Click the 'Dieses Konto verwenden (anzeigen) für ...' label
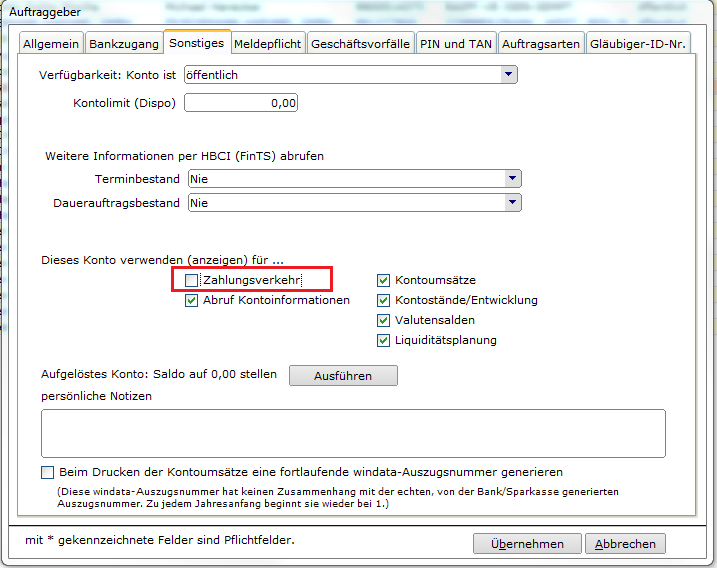The width and height of the screenshot is (717, 568). 162,260
